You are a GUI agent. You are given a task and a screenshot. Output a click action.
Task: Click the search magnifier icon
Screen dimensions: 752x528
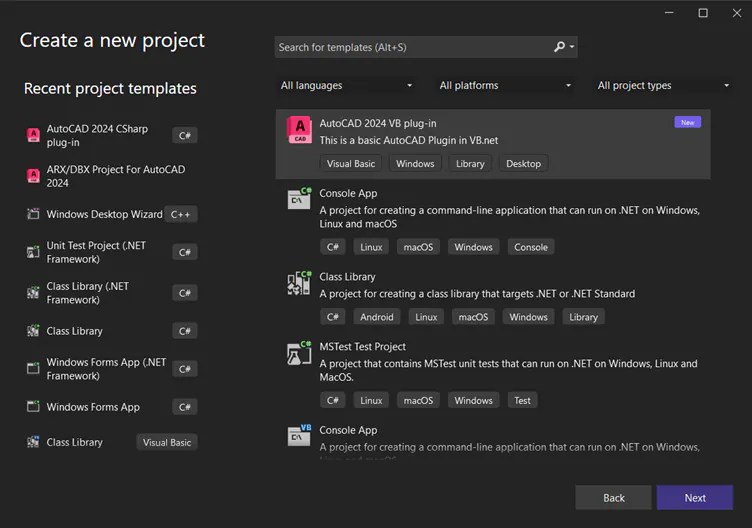(559, 47)
